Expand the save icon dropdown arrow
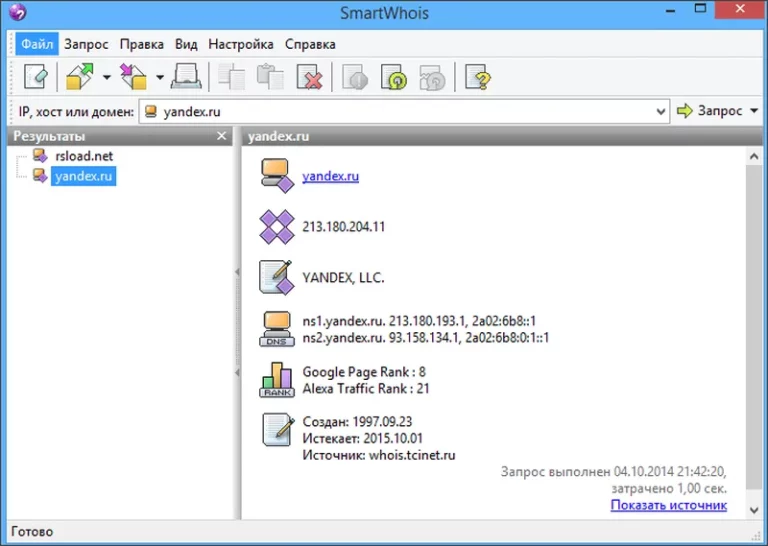 [x=159, y=77]
